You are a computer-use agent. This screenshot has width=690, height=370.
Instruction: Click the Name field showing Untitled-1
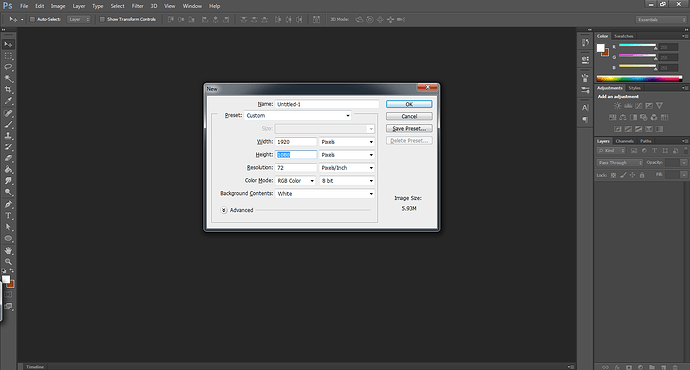[x=327, y=104]
